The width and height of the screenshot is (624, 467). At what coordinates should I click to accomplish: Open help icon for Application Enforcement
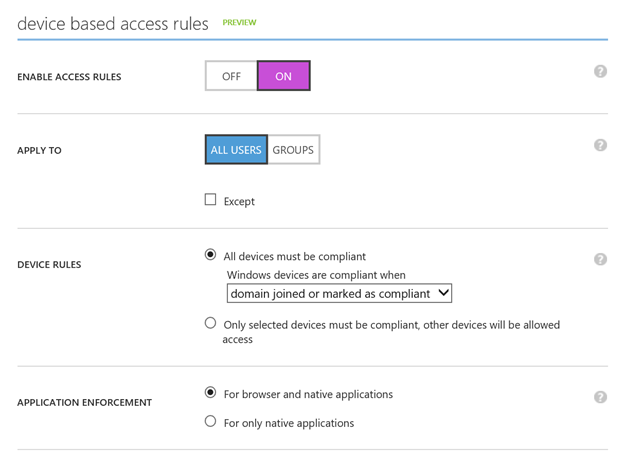[600, 397]
